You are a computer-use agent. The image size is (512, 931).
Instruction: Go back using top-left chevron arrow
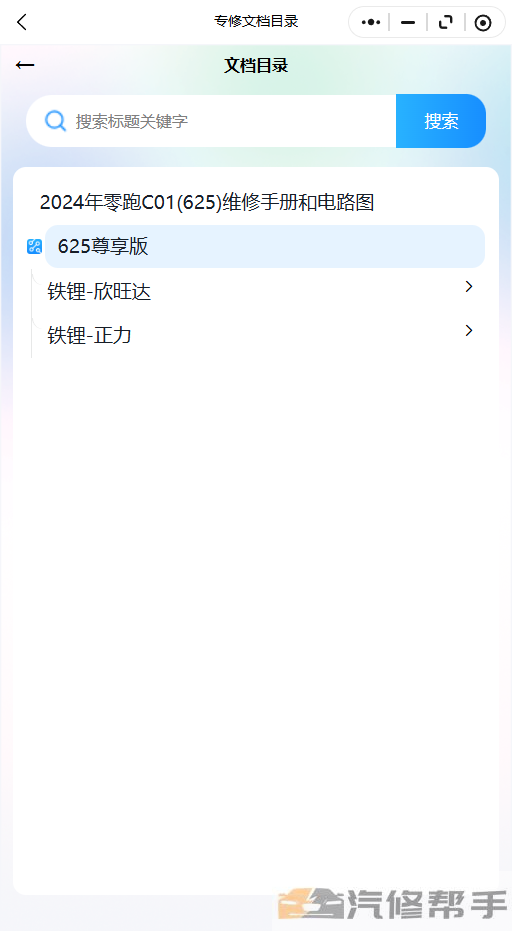[x=22, y=22]
